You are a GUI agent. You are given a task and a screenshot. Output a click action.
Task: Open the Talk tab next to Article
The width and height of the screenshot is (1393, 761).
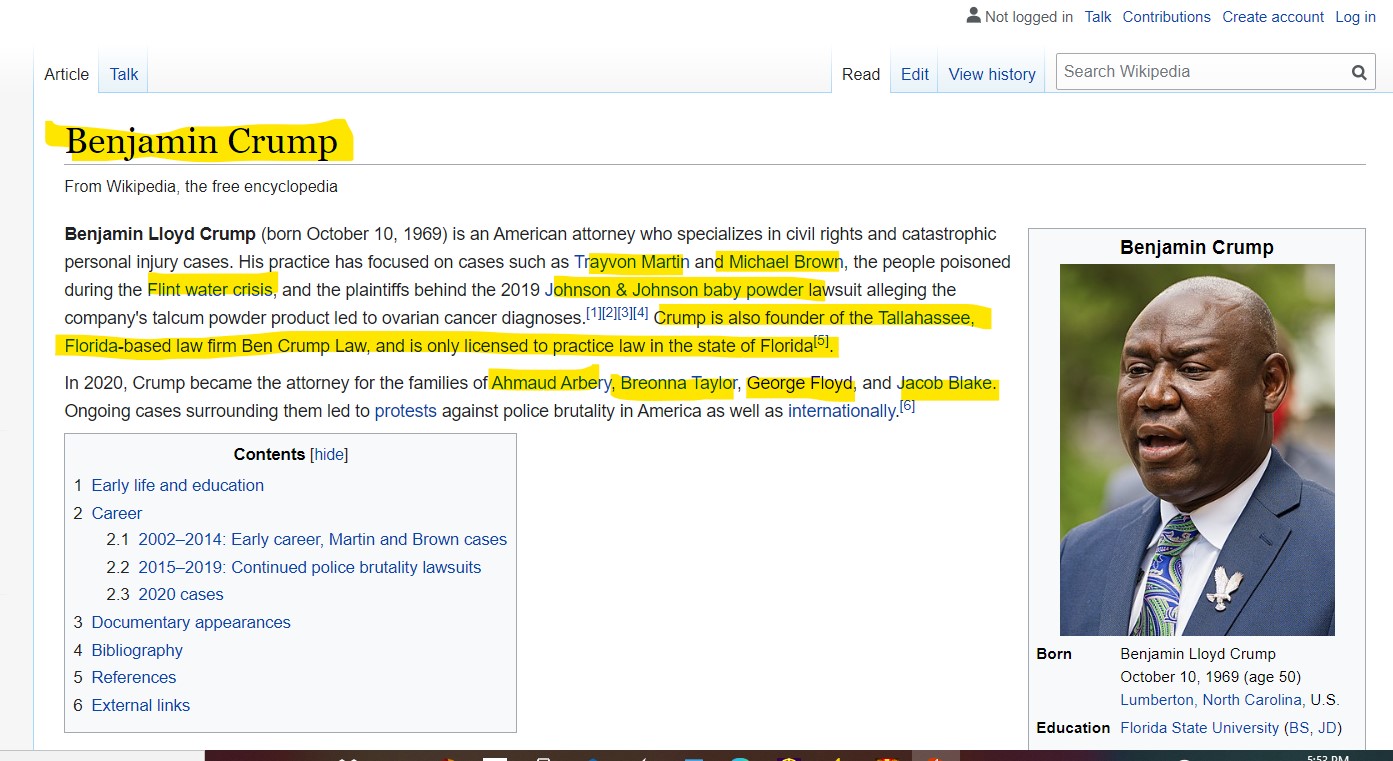[x=124, y=74]
